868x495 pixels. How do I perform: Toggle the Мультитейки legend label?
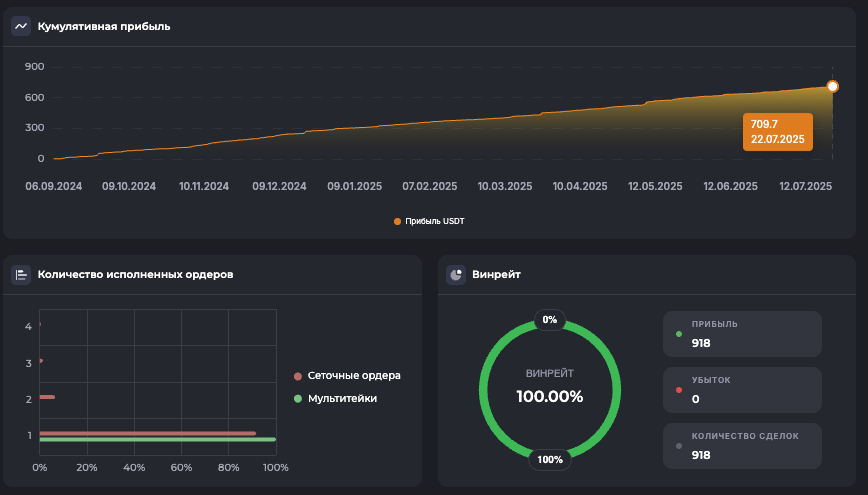[342, 398]
